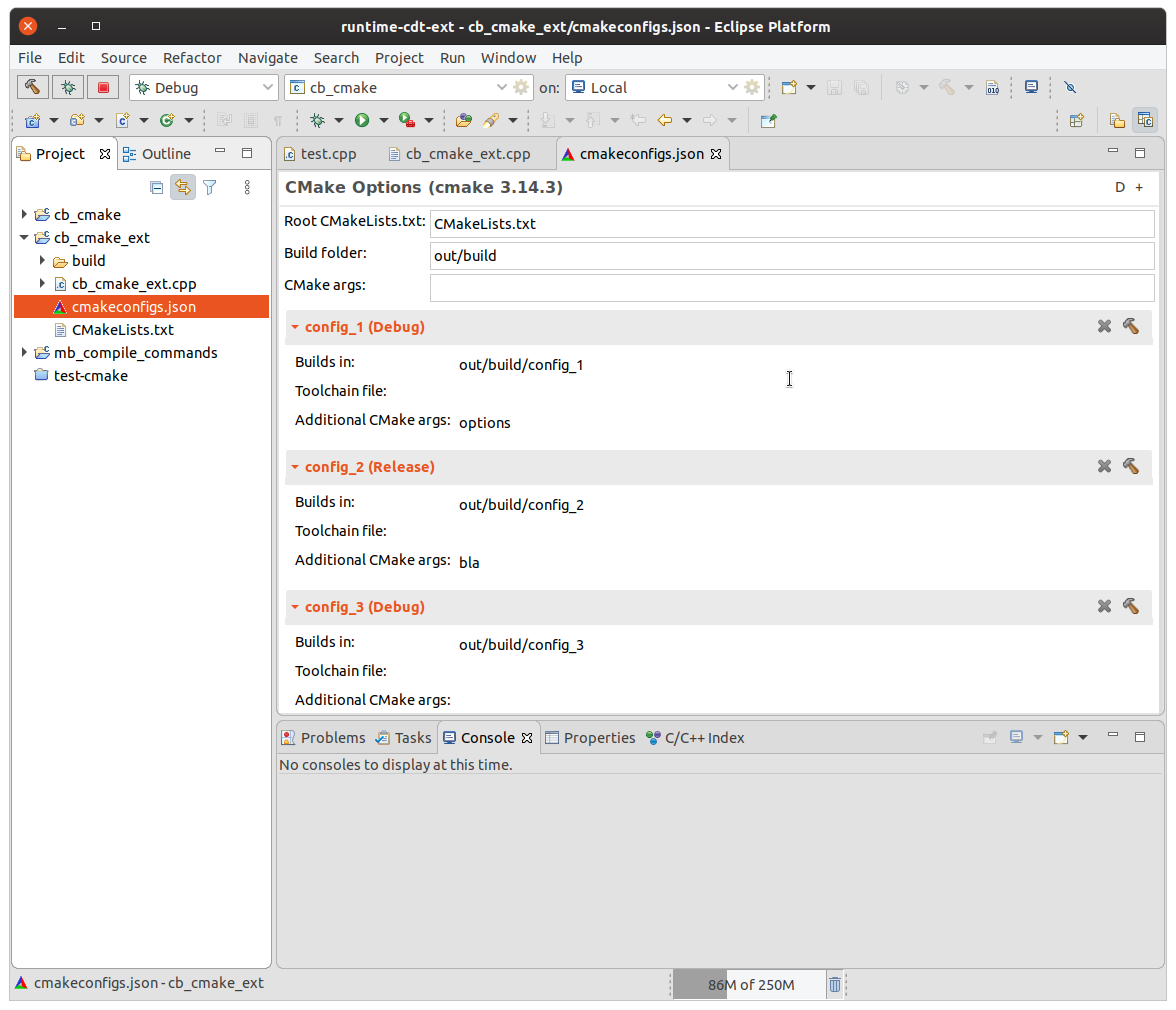Toggle Link with Editor in Project explorer

click(x=182, y=187)
